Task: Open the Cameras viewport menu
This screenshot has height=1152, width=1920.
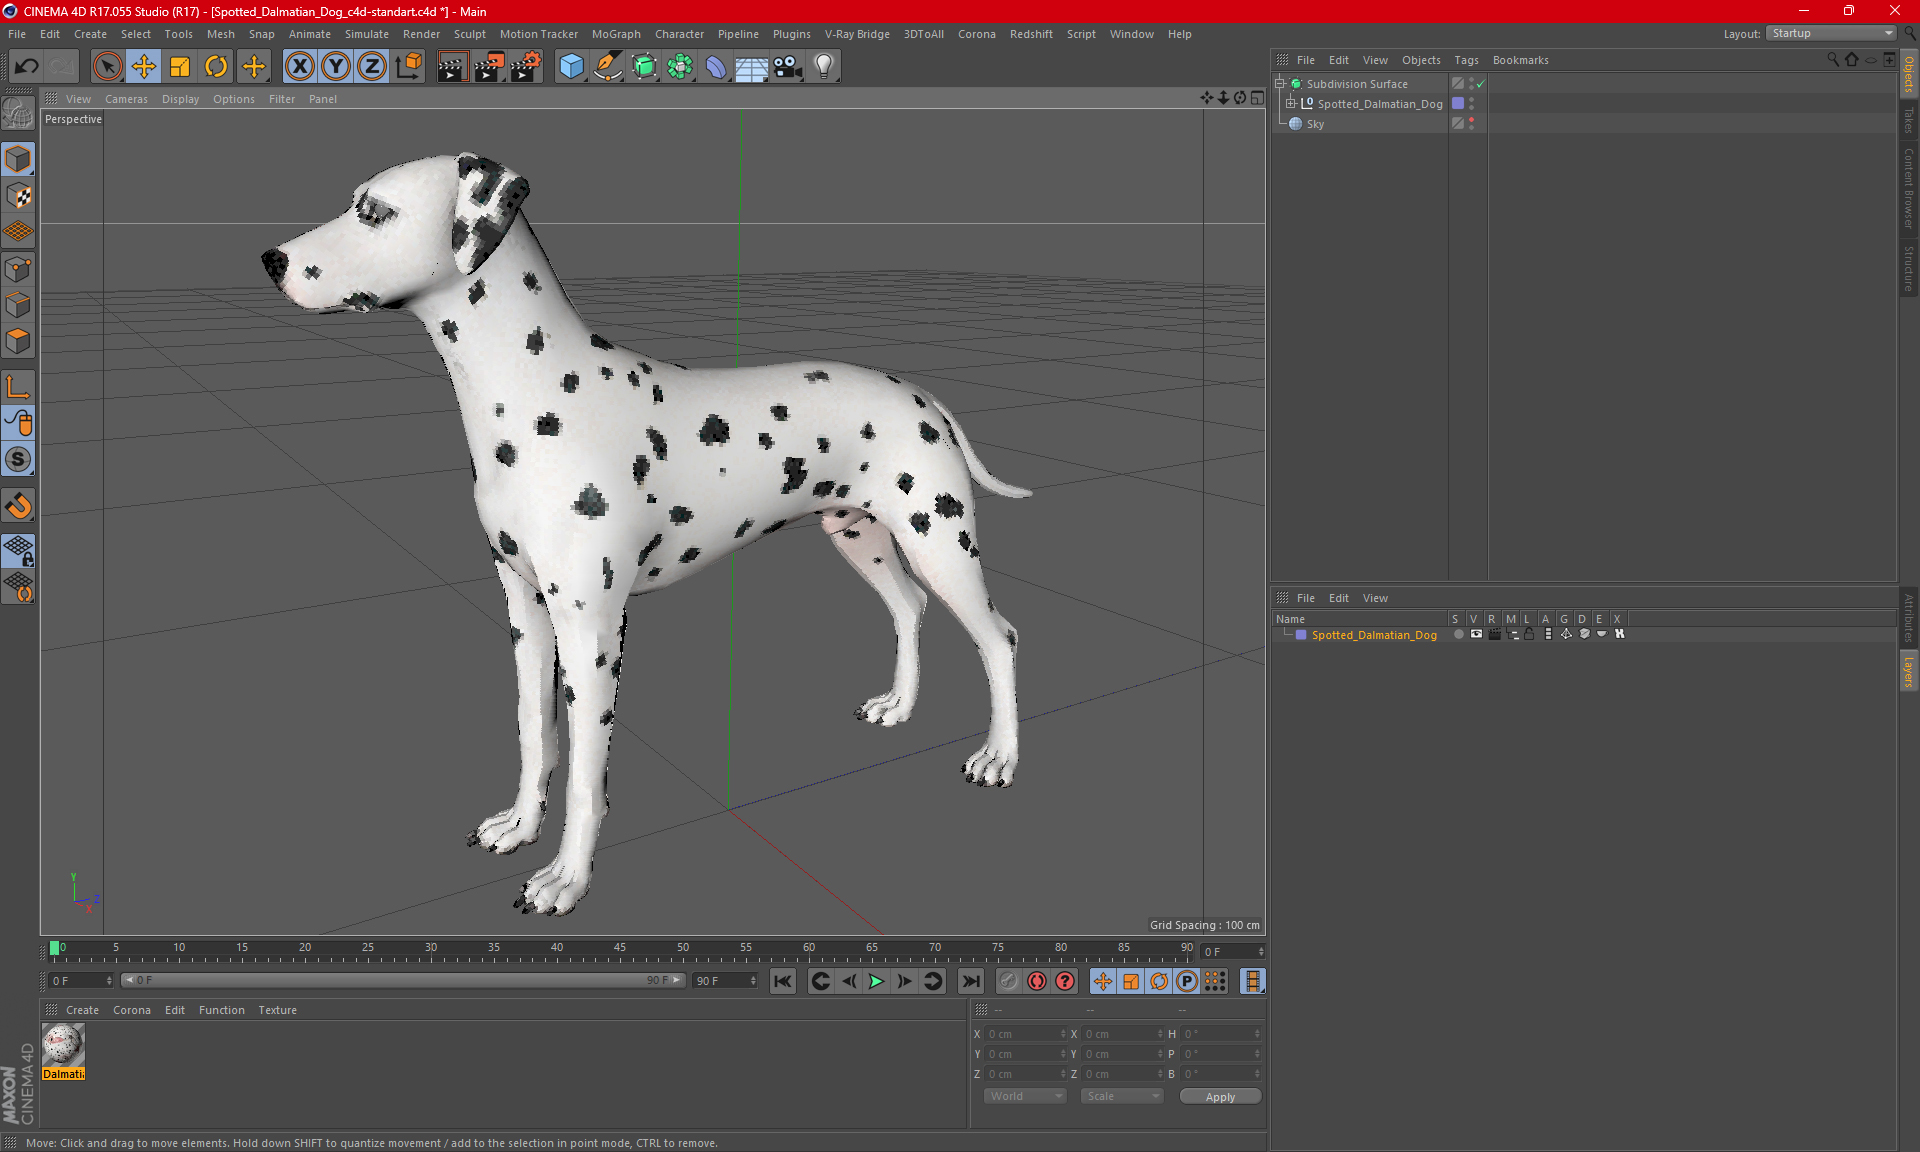Action: [x=126, y=99]
